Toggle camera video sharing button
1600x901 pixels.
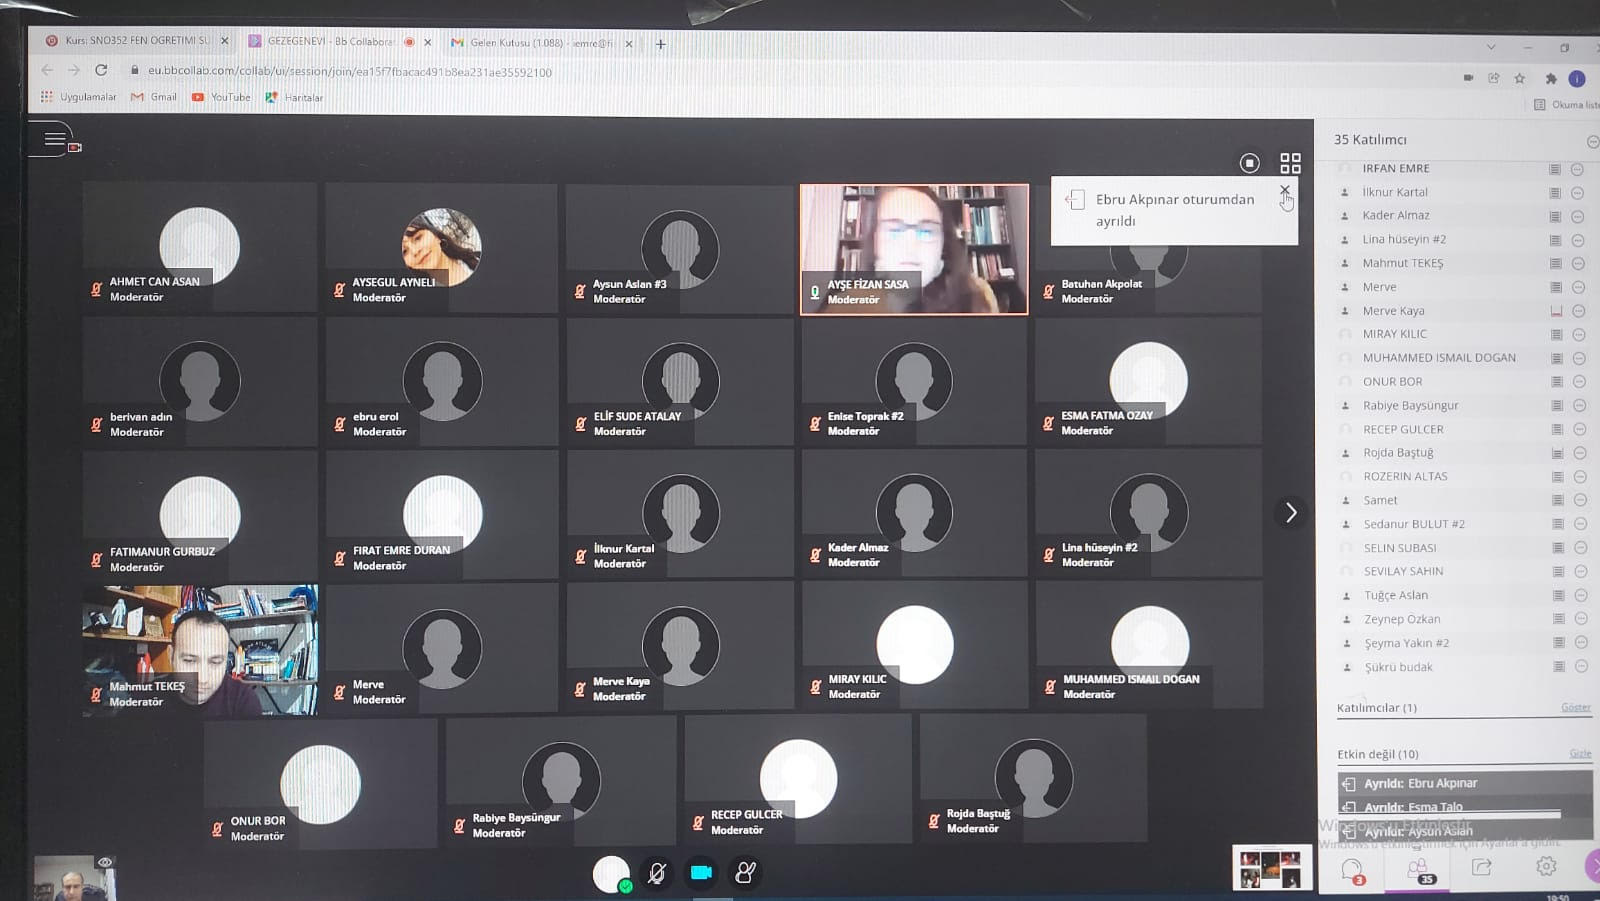(701, 873)
